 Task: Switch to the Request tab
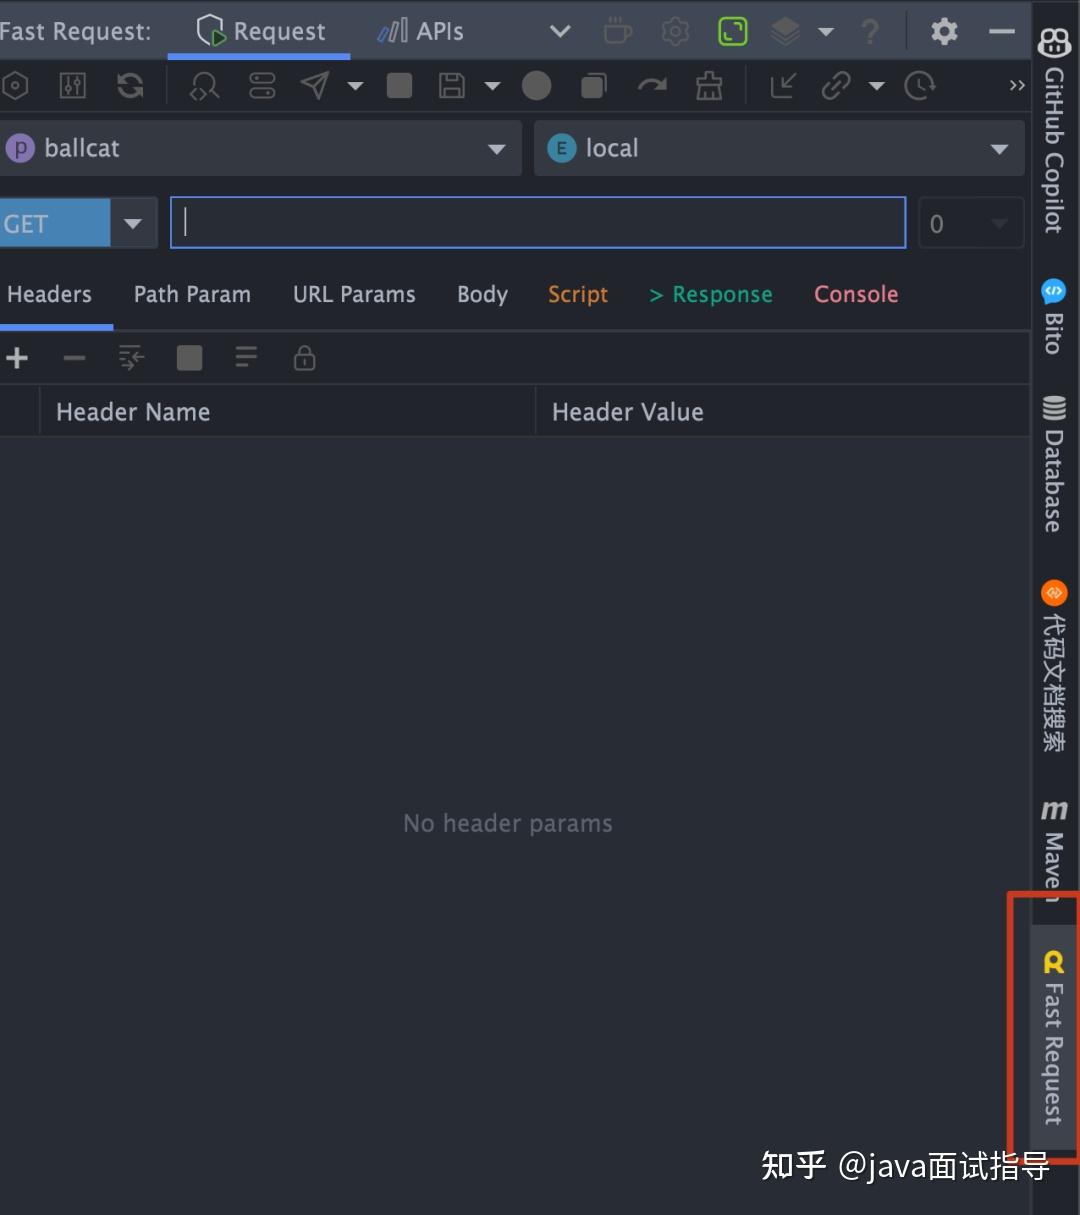261,31
